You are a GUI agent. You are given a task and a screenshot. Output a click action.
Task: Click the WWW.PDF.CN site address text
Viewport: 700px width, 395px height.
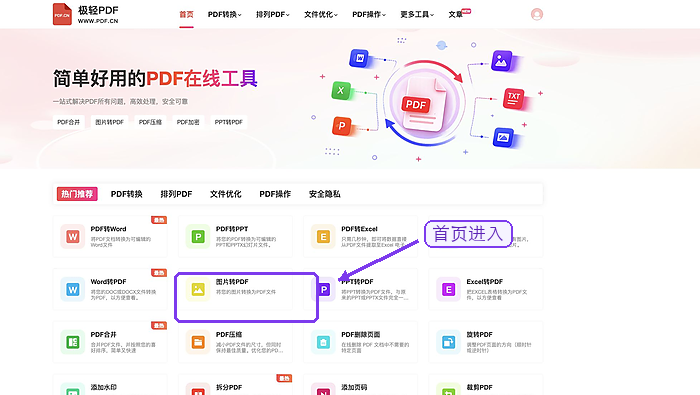point(98,21)
